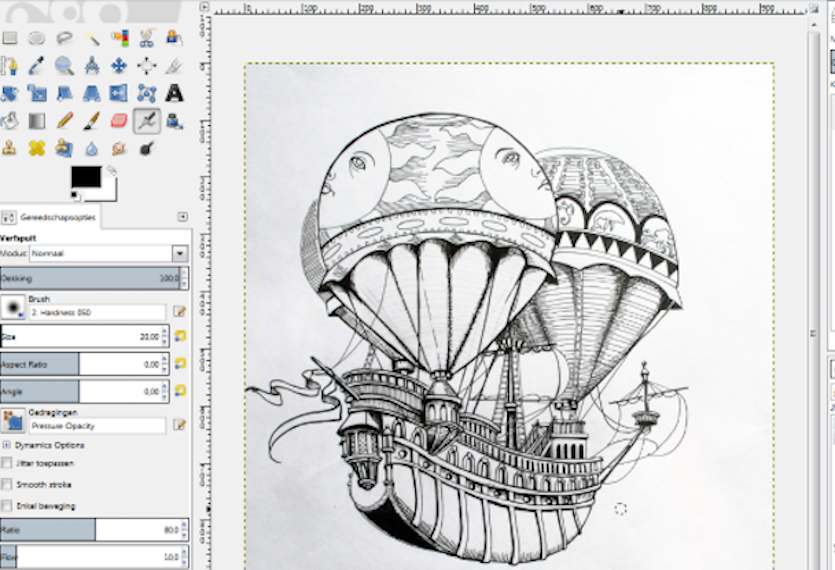Viewport: 835px width, 570px height.
Task: Enable the Smooth stroke checkbox
Action: (6, 484)
